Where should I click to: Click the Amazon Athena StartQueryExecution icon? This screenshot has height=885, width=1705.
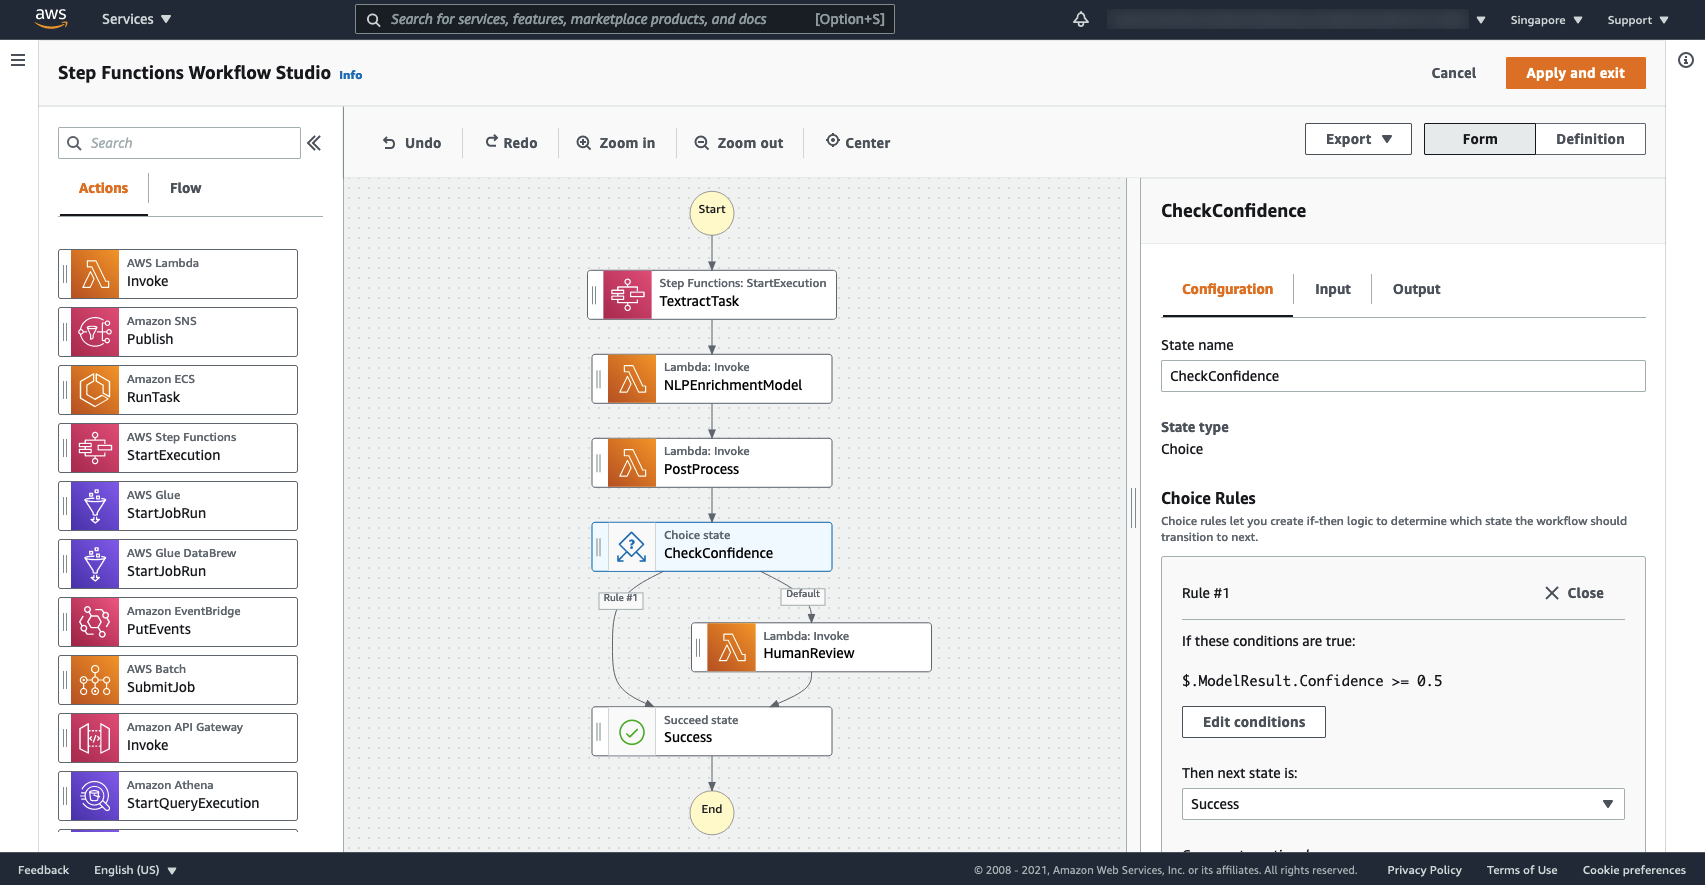click(95, 796)
